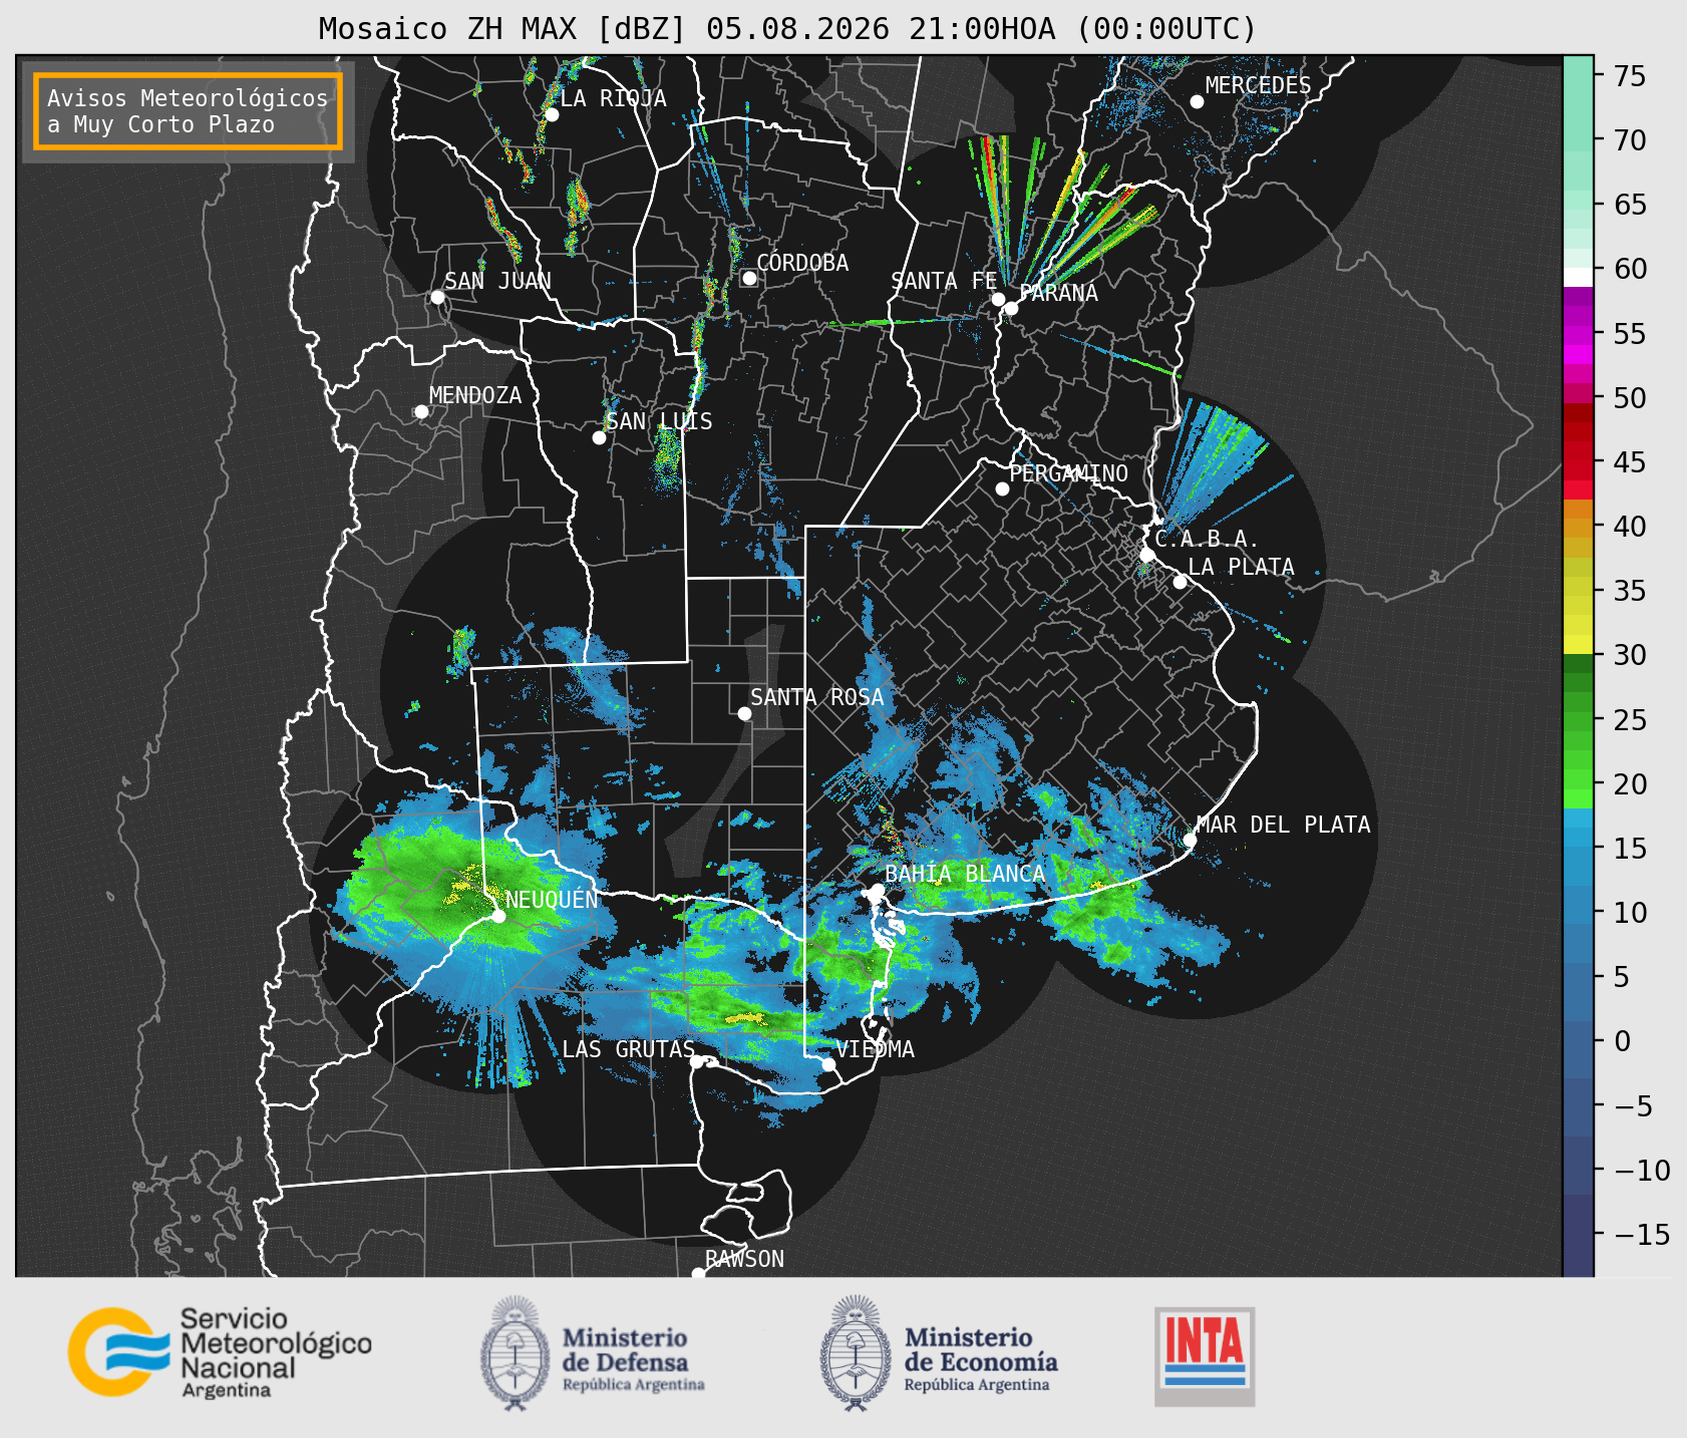The image size is (1687, 1438).
Task: Select the Viedma city marker
Action: click(828, 1064)
